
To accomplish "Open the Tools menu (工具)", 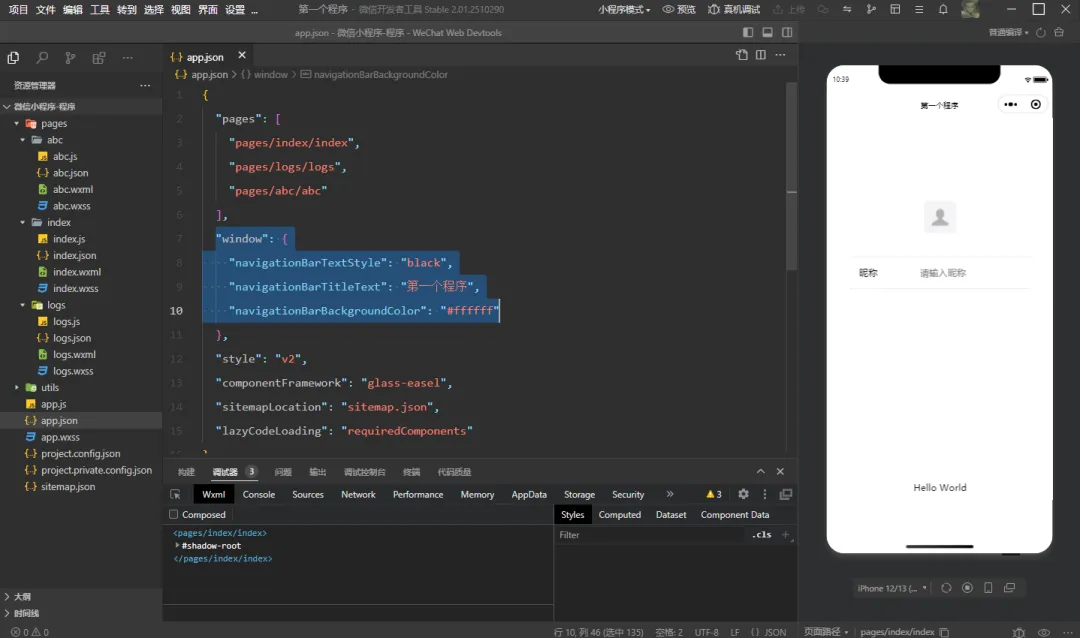I will (x=100, y=10).
